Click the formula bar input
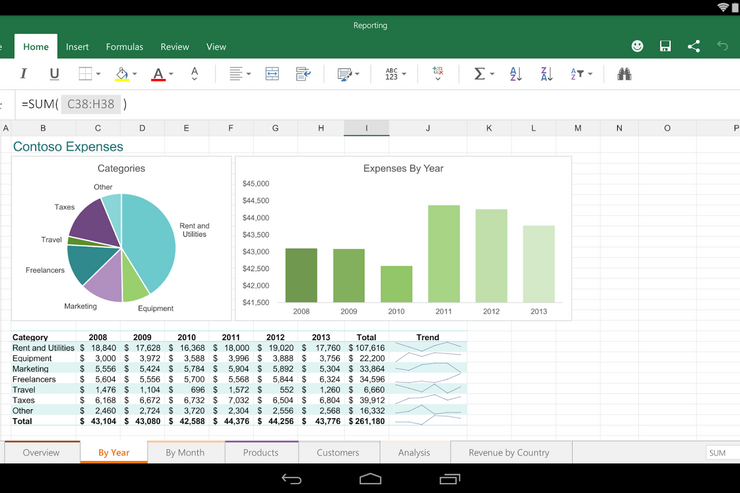Image resolution: width=740 pixels, height=493 pixels. 378,104
